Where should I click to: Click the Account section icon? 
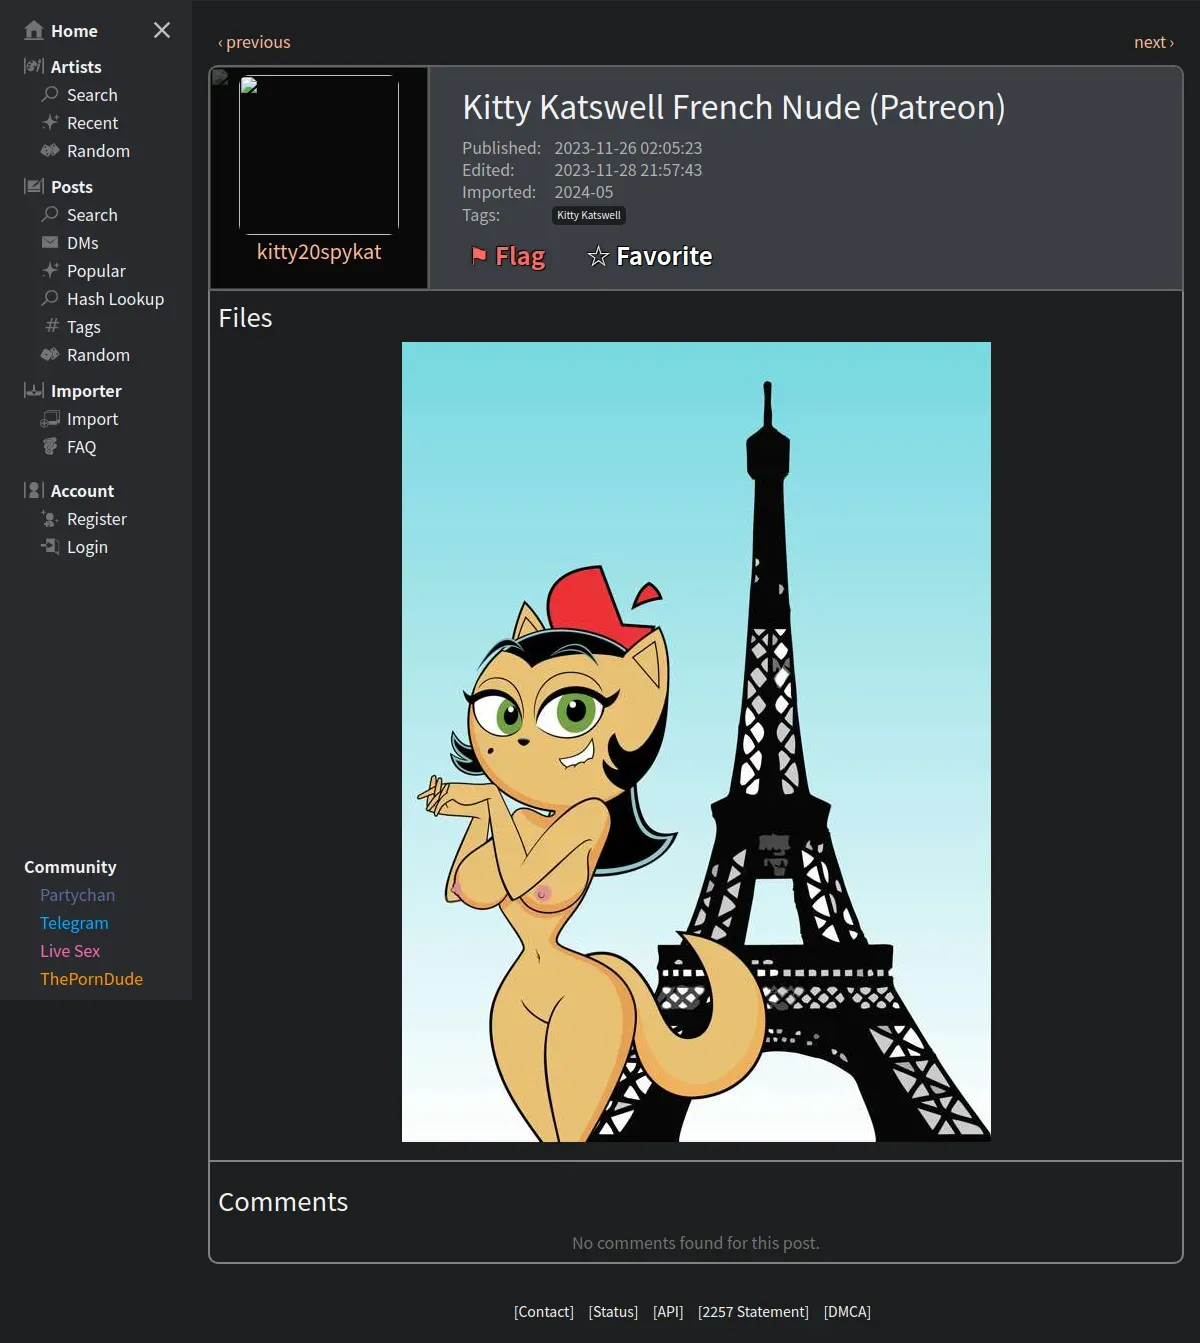34,490
